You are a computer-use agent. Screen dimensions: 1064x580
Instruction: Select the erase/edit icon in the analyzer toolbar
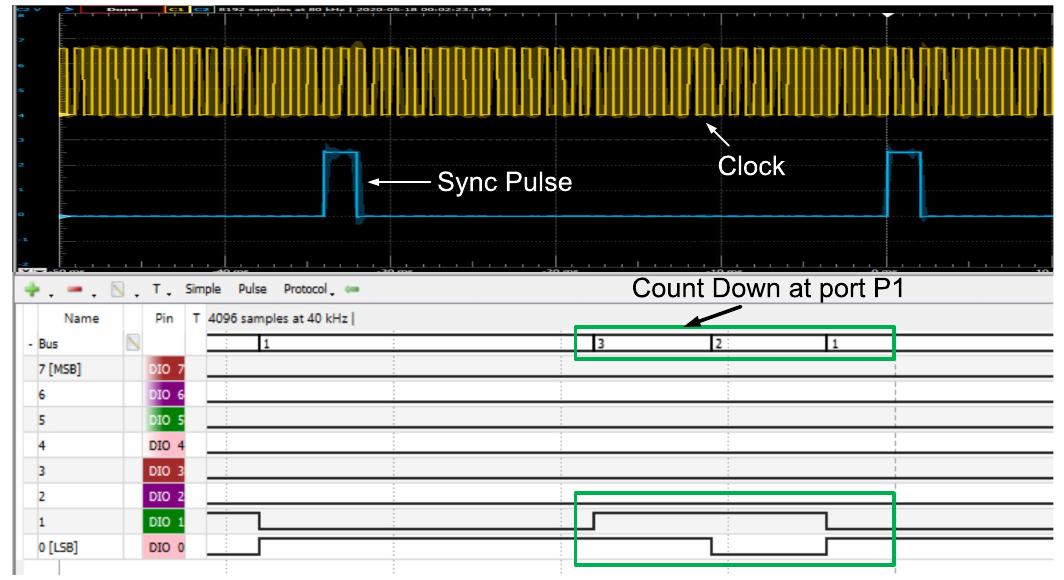117,289
